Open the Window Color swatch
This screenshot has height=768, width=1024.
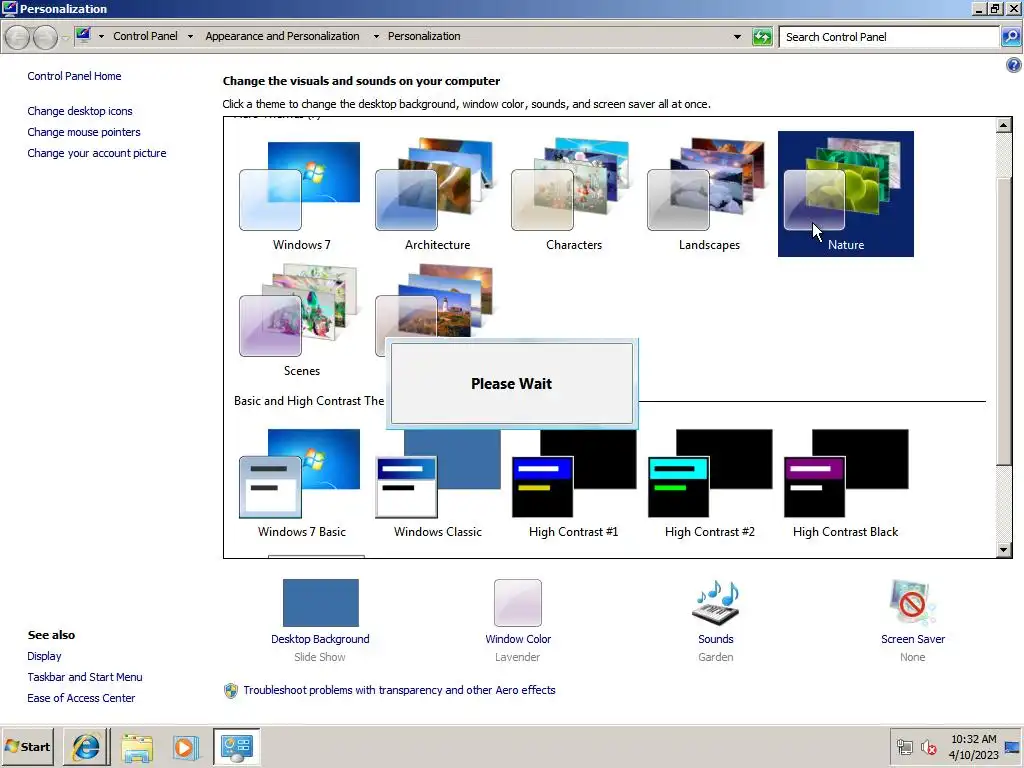click(x=517, y=603)
